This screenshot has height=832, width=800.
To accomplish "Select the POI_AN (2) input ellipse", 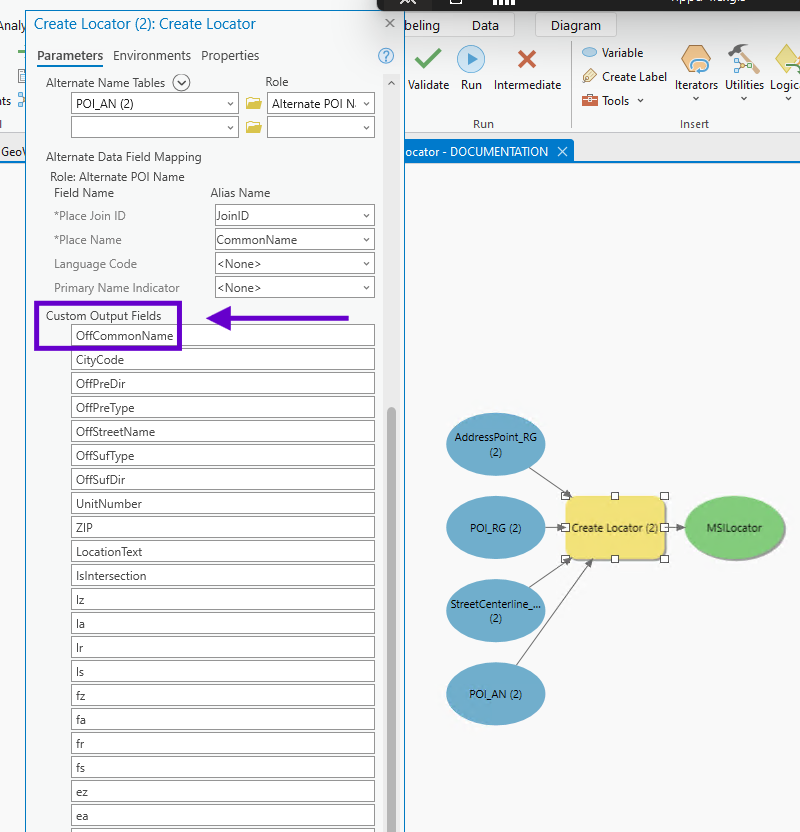I will 495,694.
